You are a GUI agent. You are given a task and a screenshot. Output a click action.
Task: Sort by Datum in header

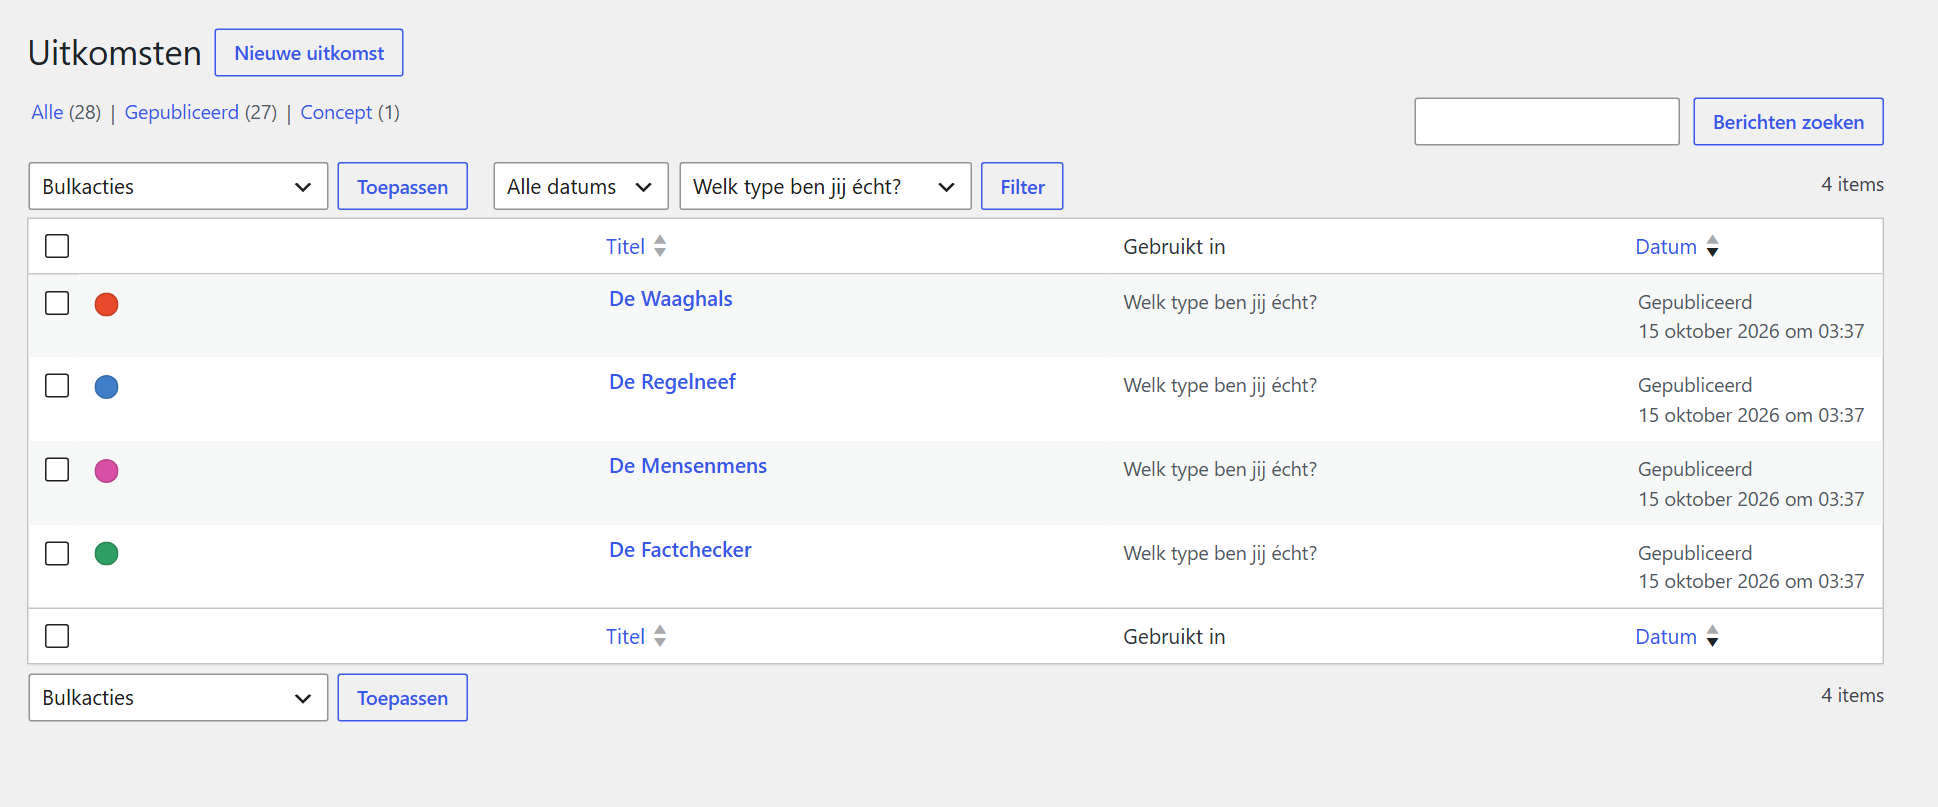(x=1666, y=246)
